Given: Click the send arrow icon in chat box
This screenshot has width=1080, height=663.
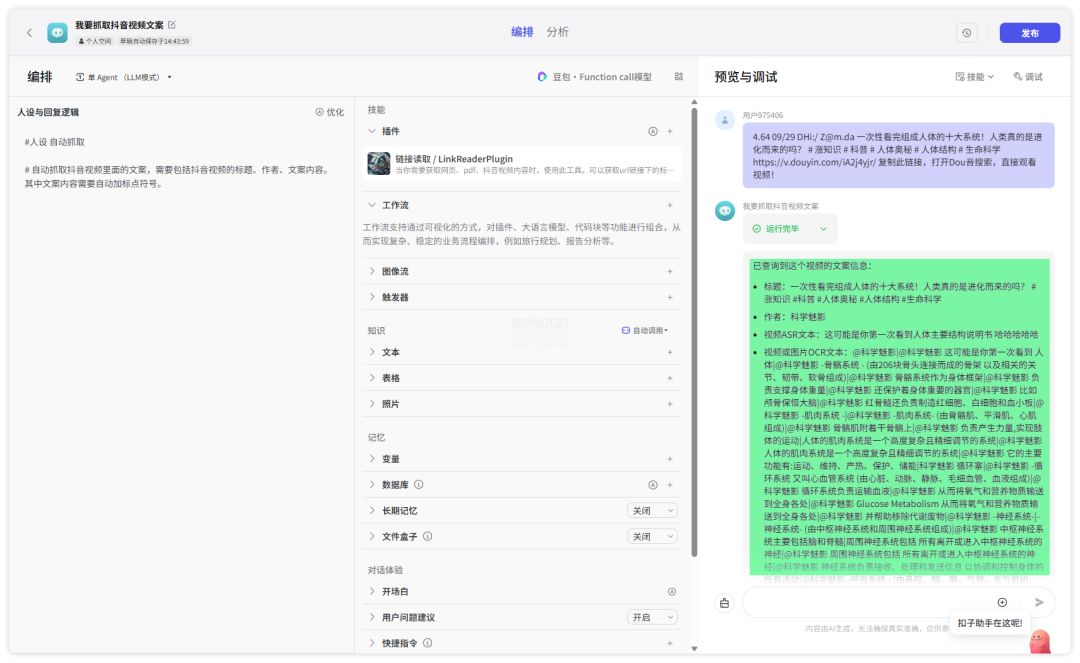Looking at the screenshot, I should pos(1039,602).
